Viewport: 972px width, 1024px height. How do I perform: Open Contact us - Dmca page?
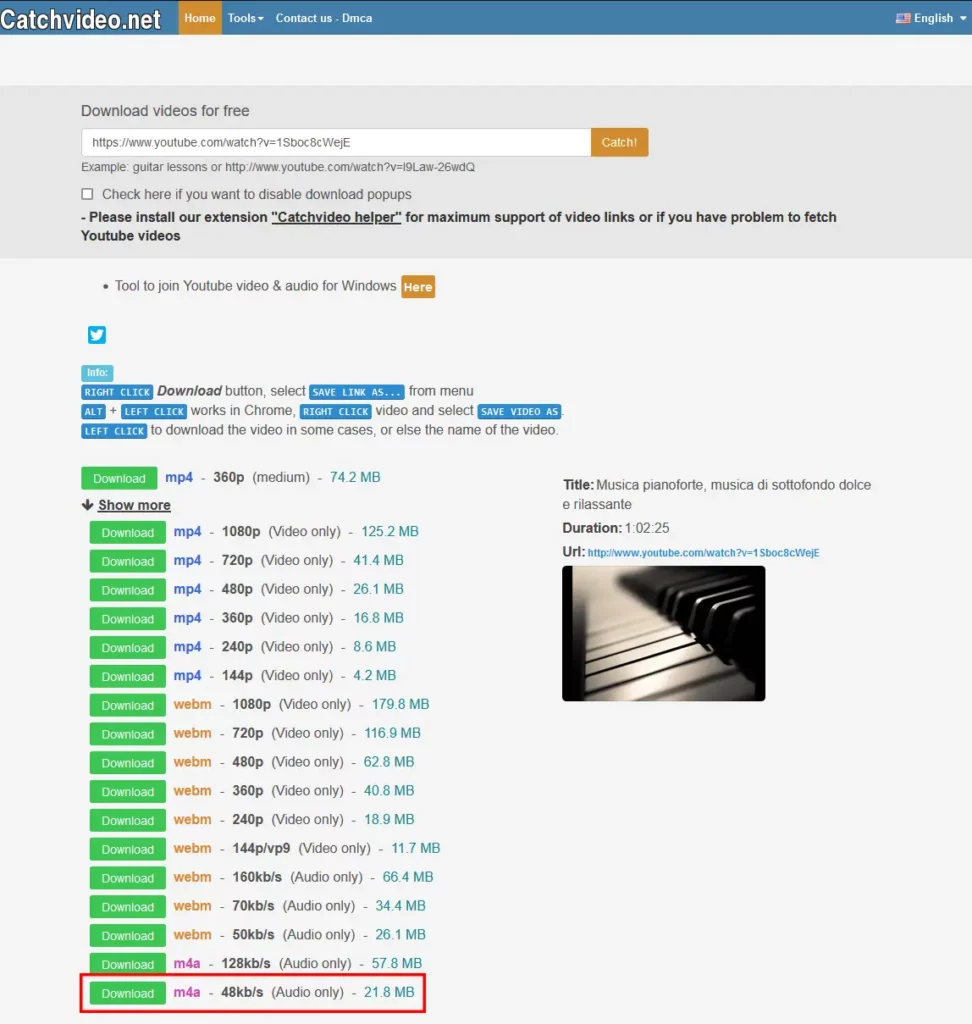323,18
